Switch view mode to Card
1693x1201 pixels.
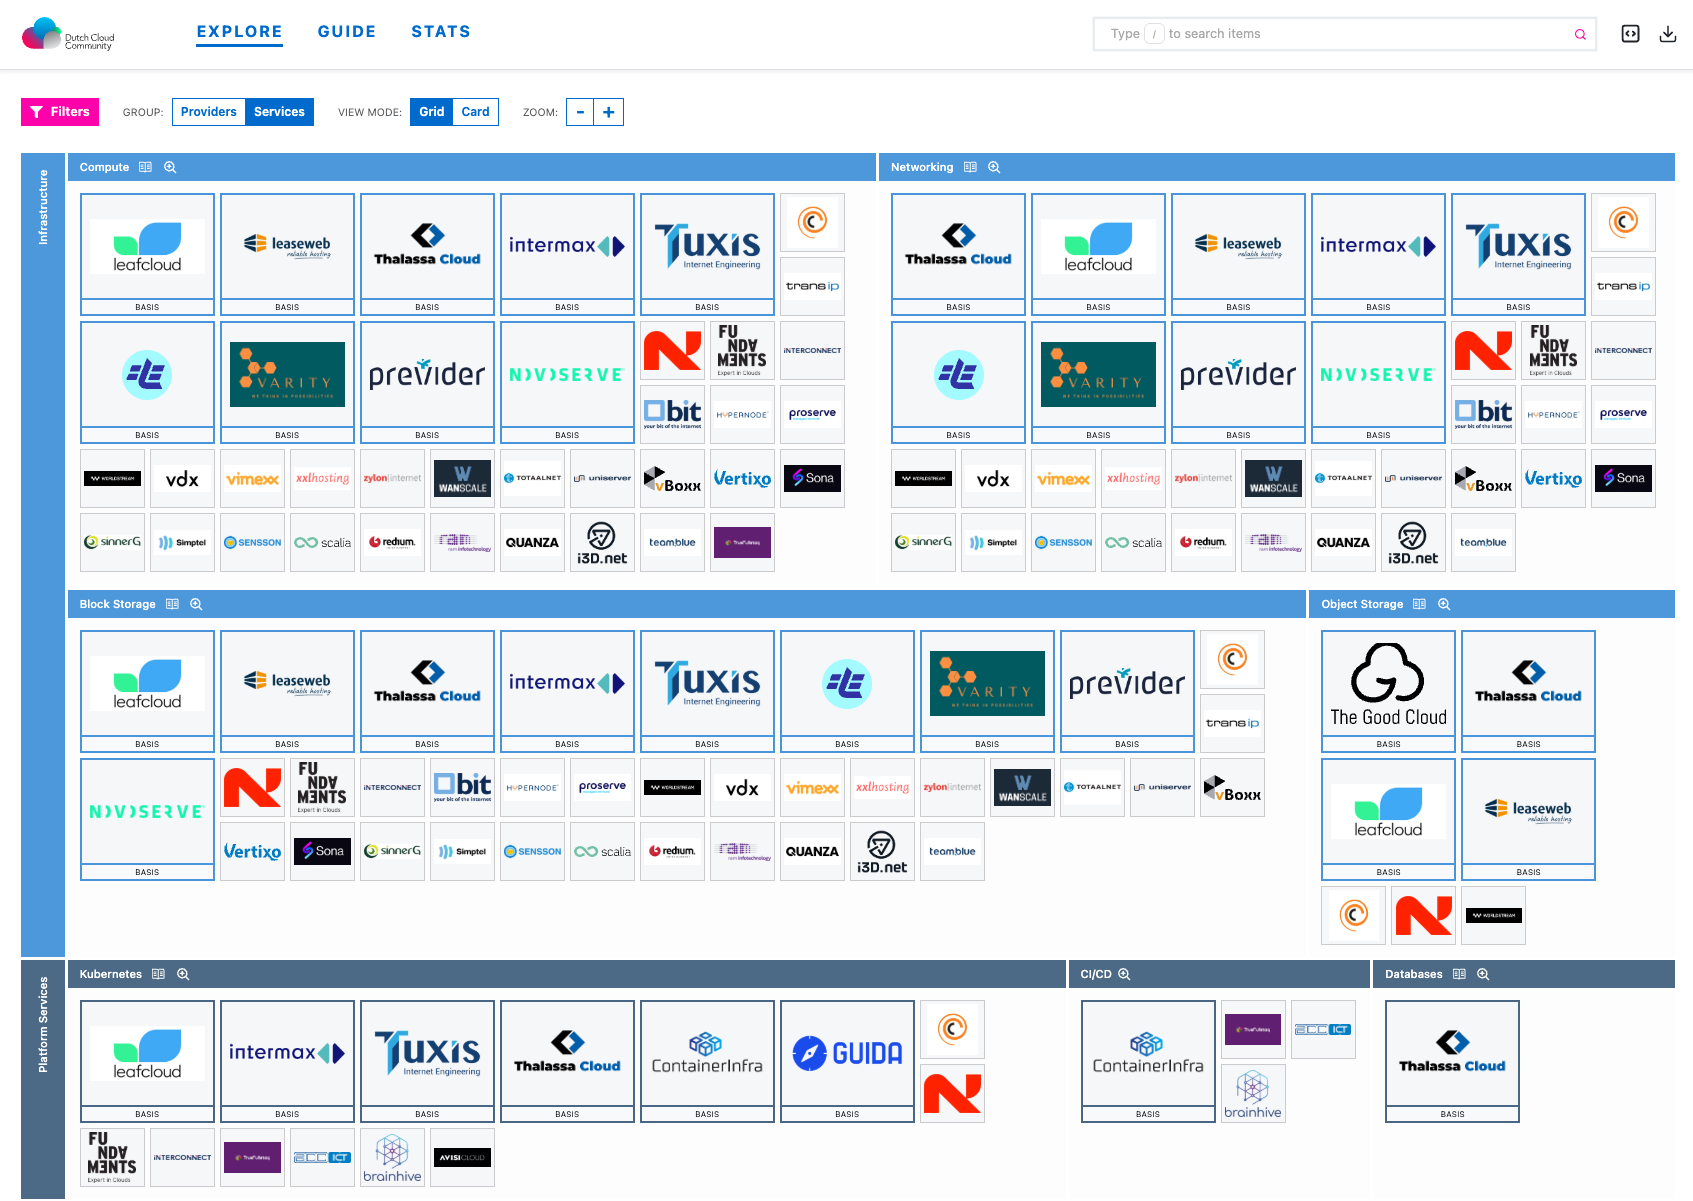(x=475, y=111)
